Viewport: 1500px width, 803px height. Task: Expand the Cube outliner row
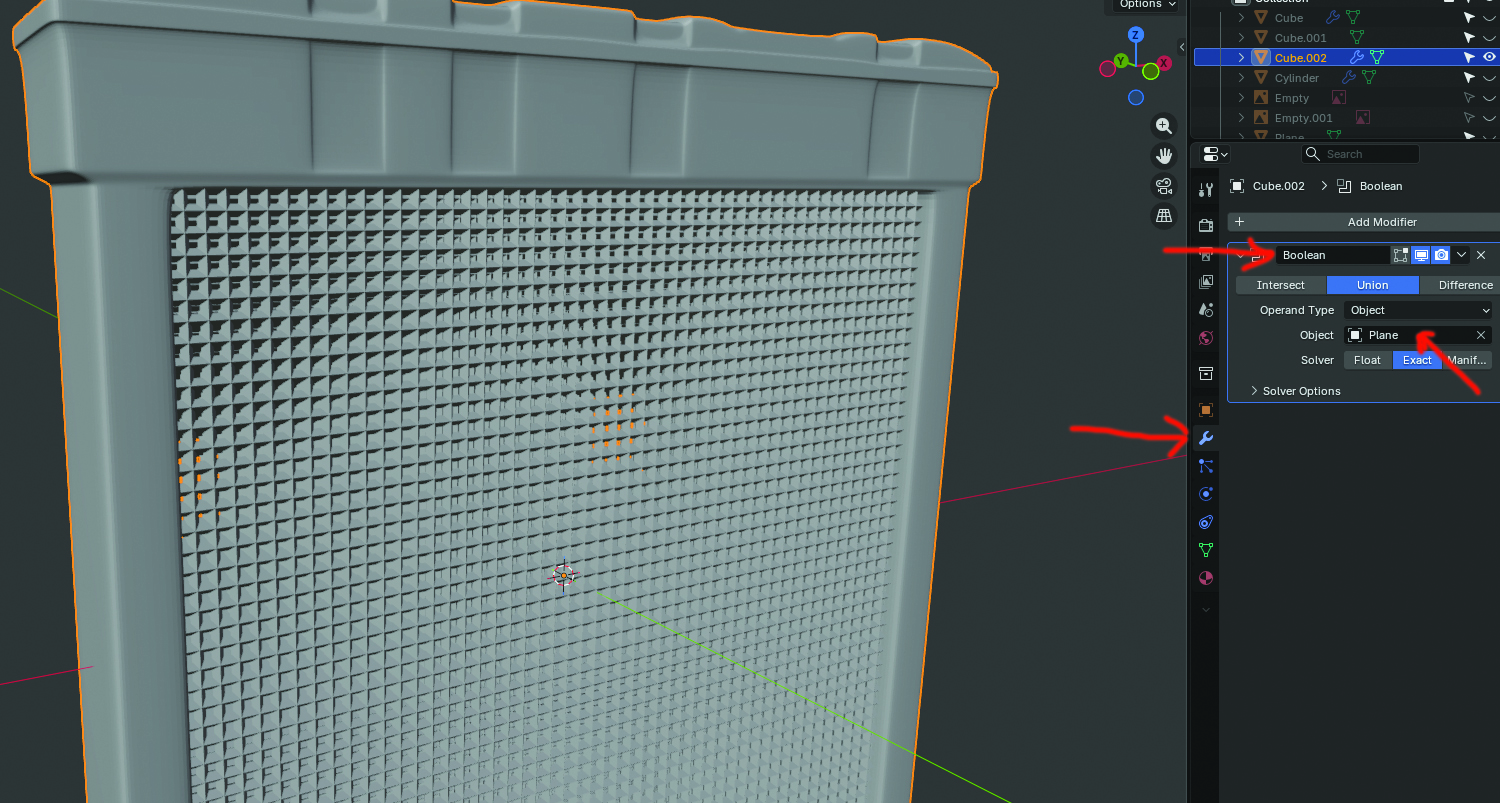pos(1241,18)
